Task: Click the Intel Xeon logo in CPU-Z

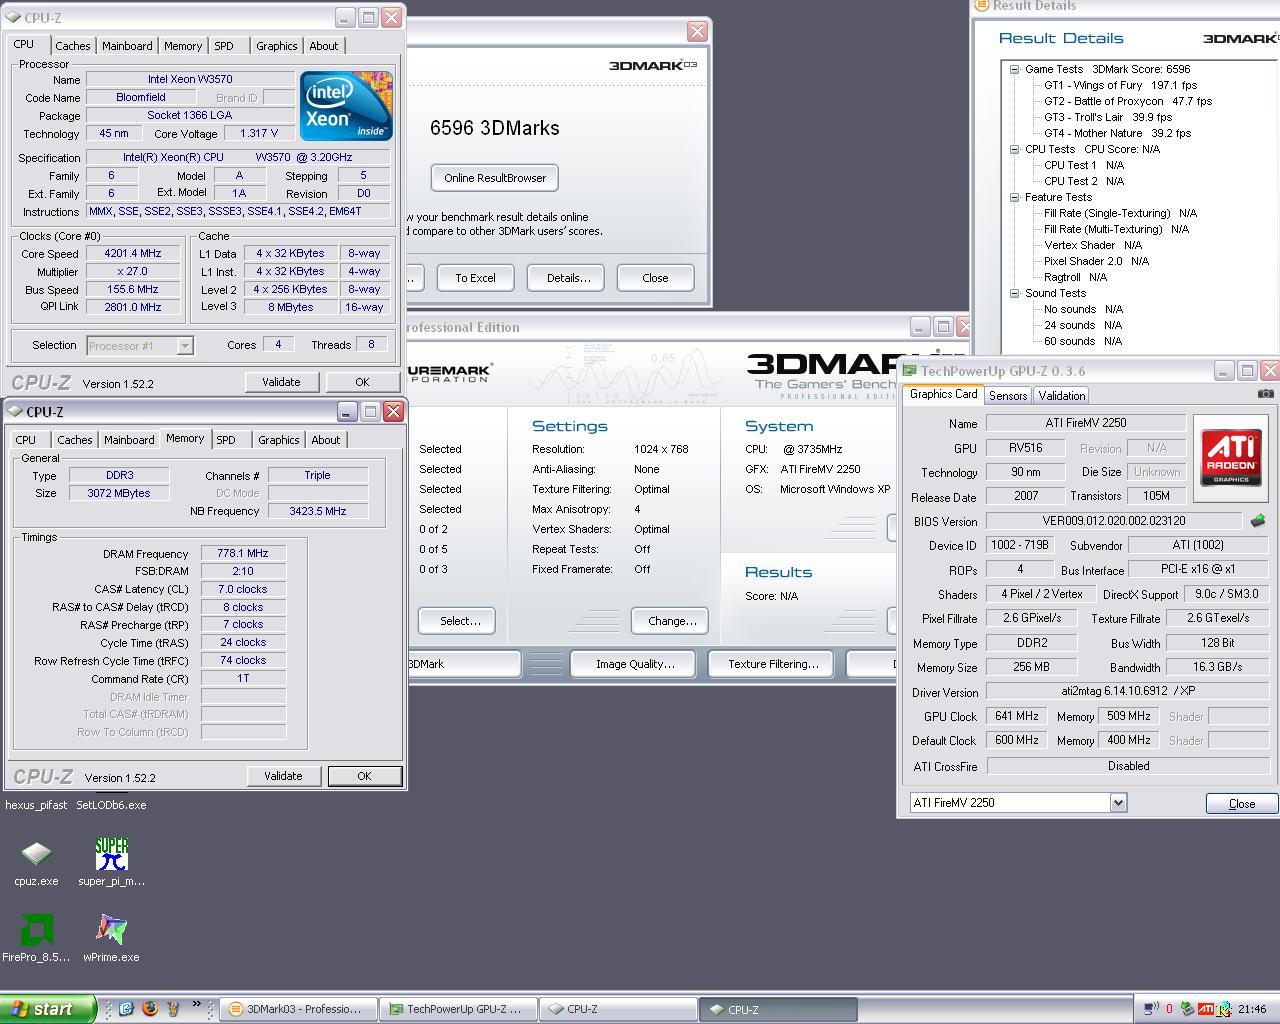Action: 346,106
